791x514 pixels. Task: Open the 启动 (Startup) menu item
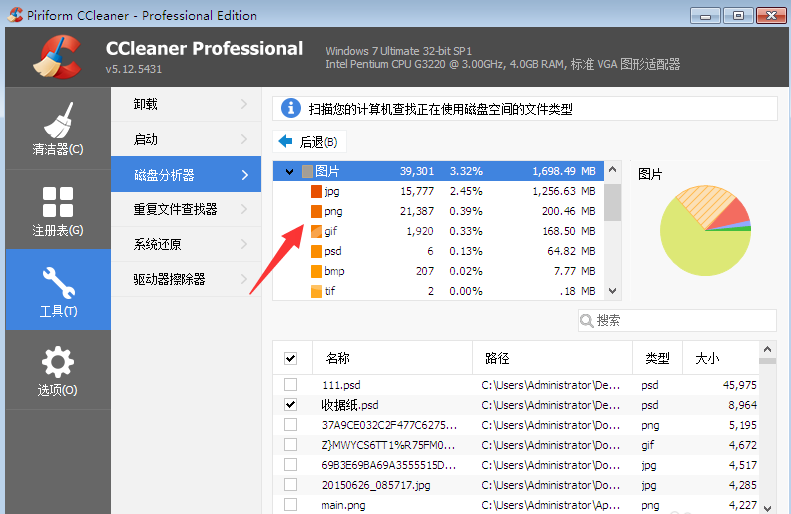[x=186, y=139]
